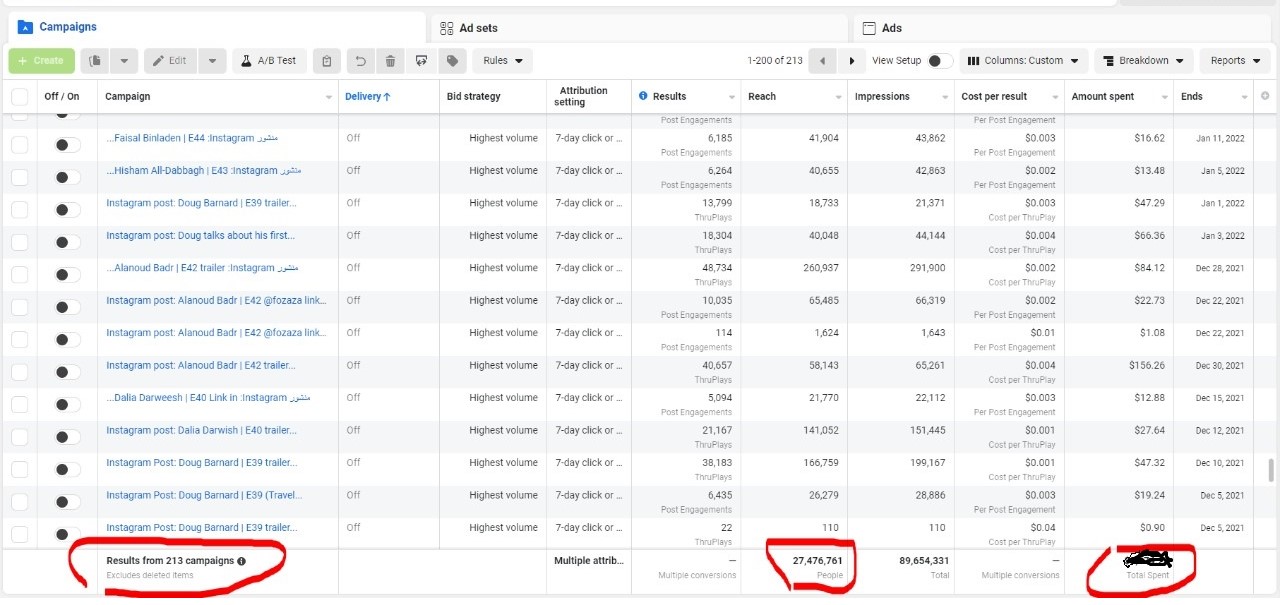Click the clipboard icon in the toolbar
Image resolution: width=1280 pixels, height=605 pixels.
(x=326, y=61)
